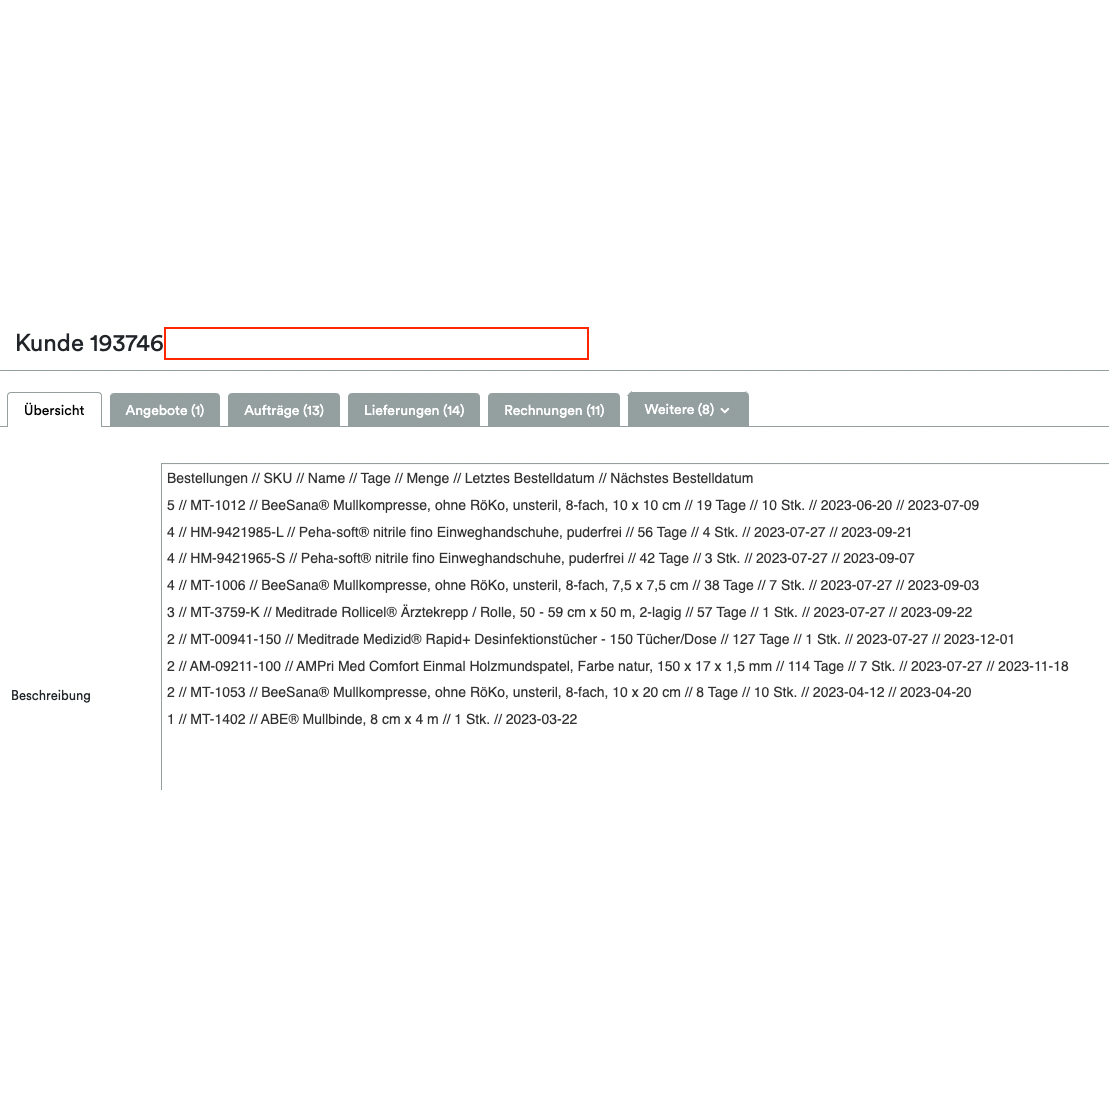Select the AM-09211-100 Holzmundspatel row
The image size is (1109, 1109).
coord(618,665)
